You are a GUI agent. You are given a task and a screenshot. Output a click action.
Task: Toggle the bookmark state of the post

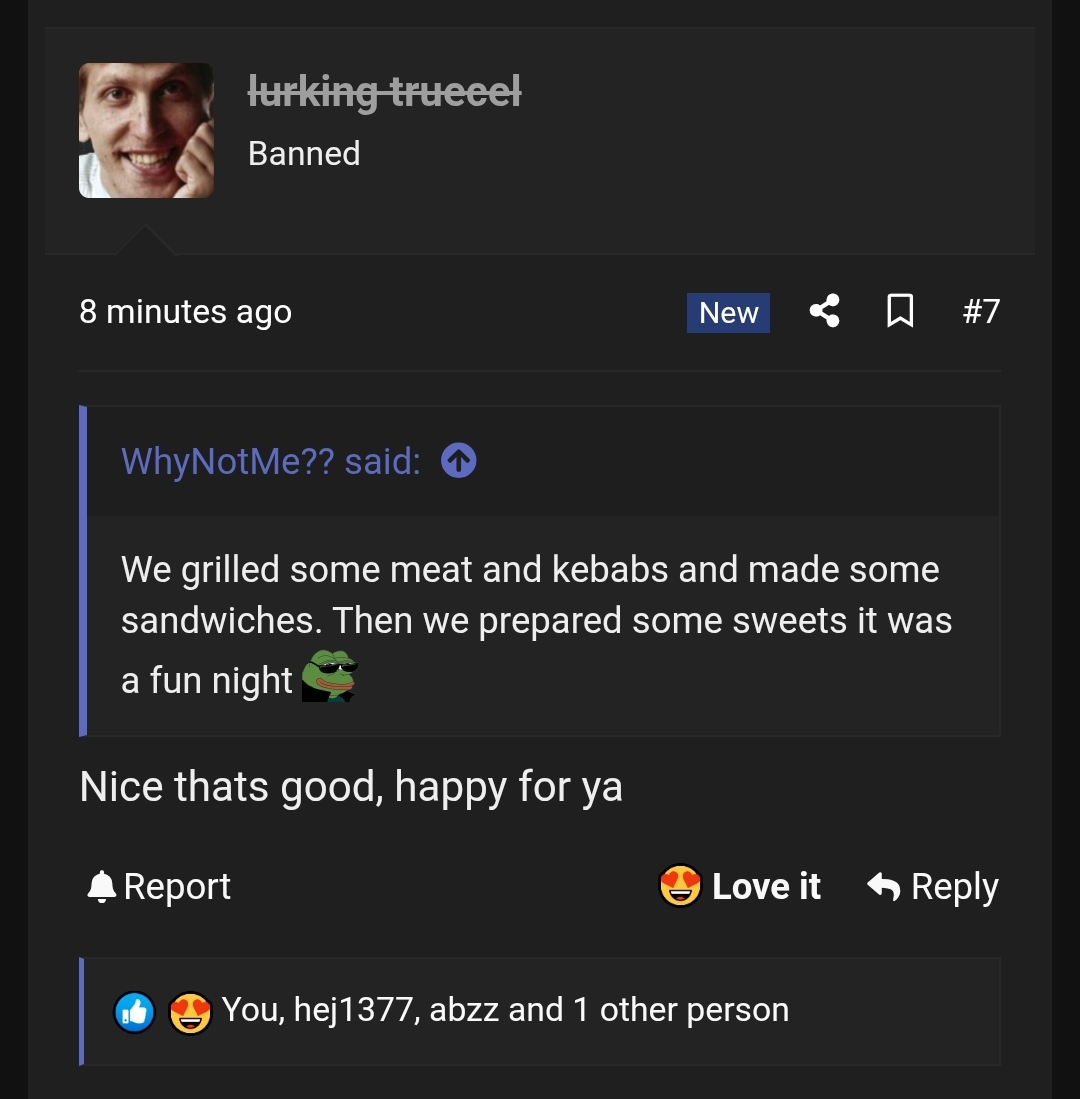coord(900,311)
